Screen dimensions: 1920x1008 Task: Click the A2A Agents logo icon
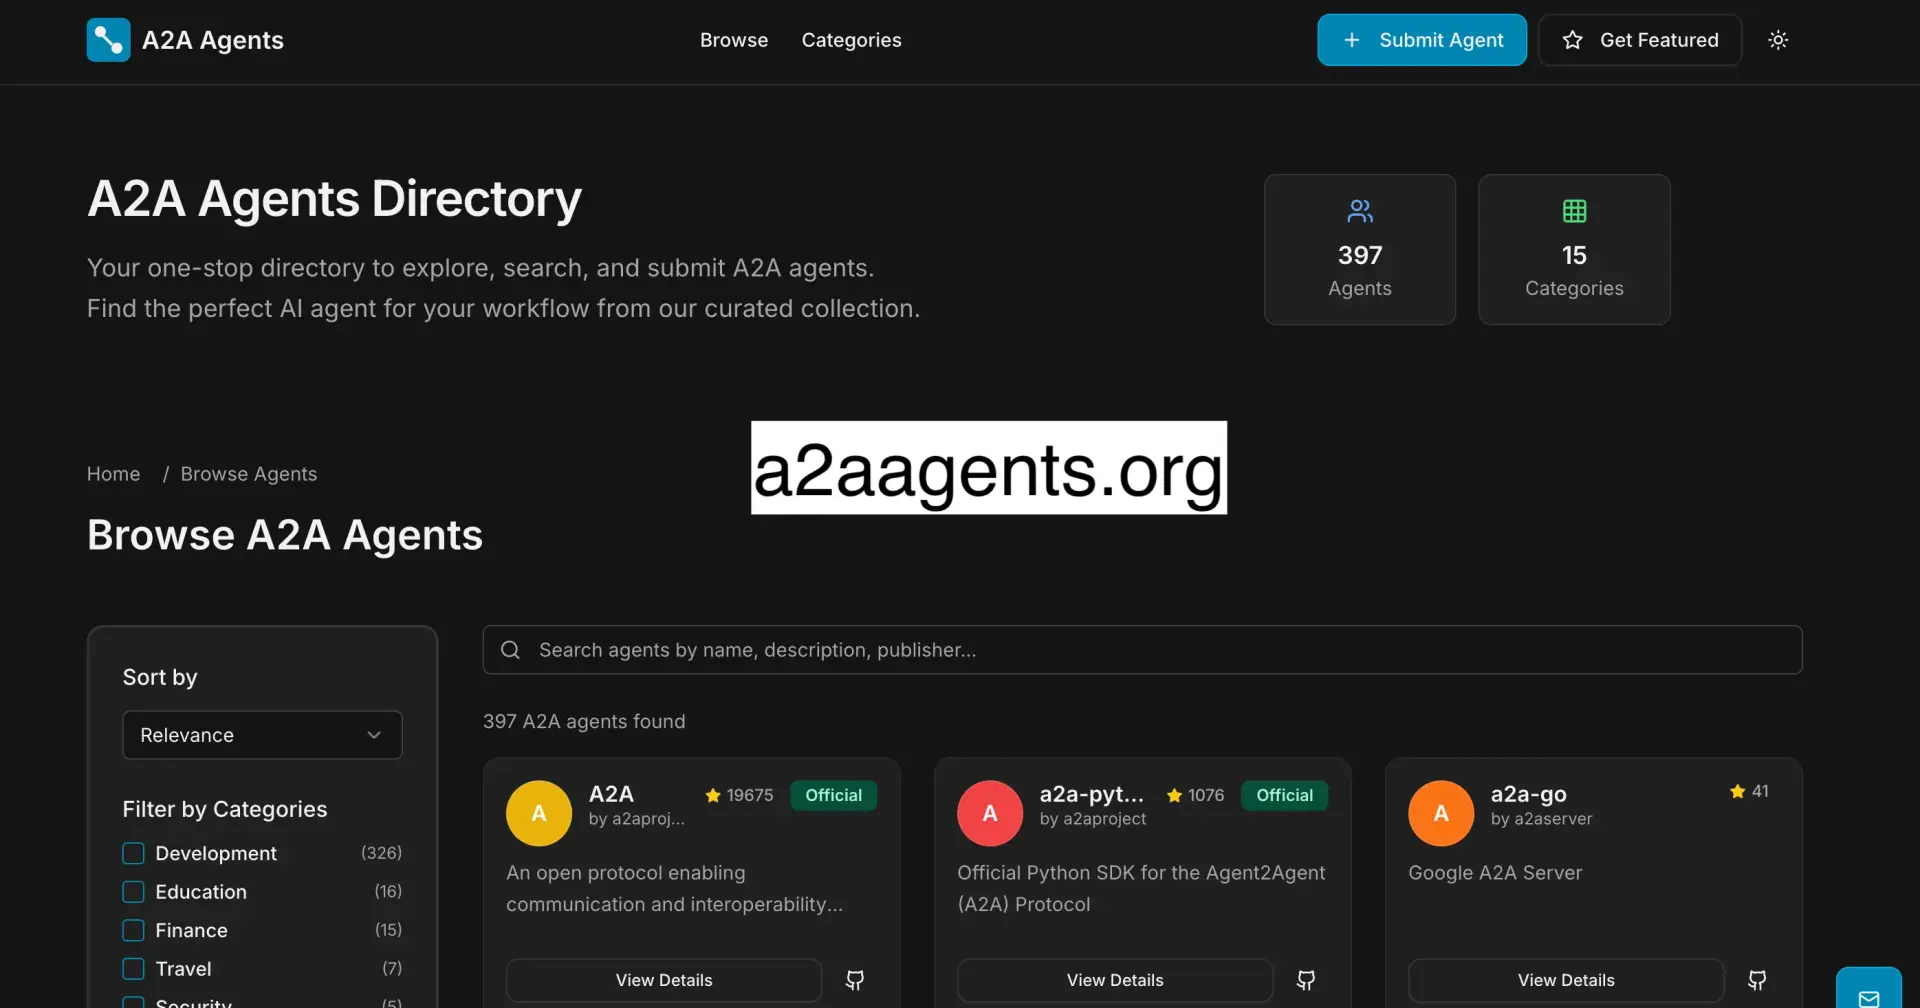pos(108,40)
